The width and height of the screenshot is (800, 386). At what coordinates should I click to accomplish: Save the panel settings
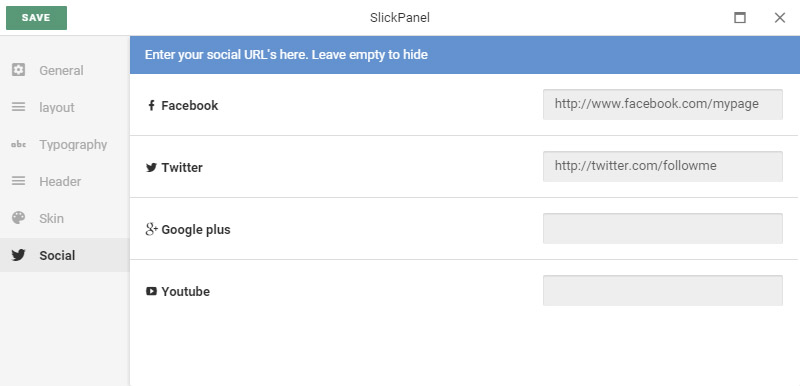tap(36, 18)
